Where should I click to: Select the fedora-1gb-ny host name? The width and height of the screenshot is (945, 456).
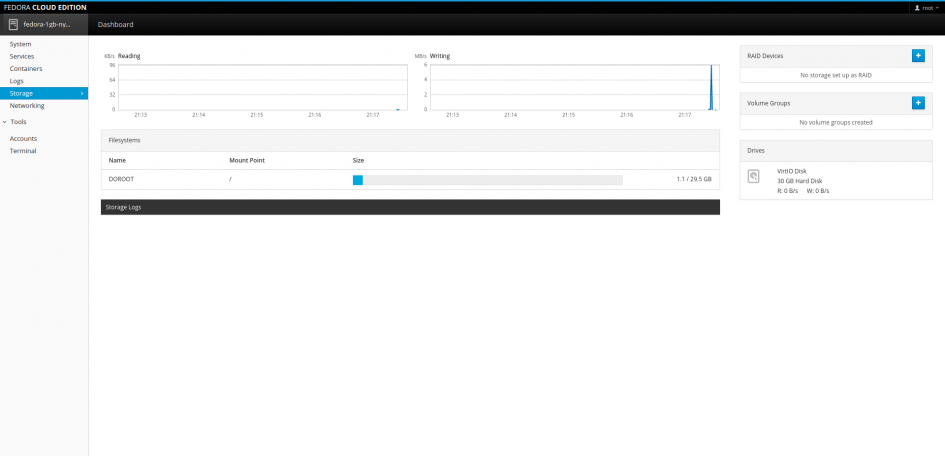coord(48,24)
